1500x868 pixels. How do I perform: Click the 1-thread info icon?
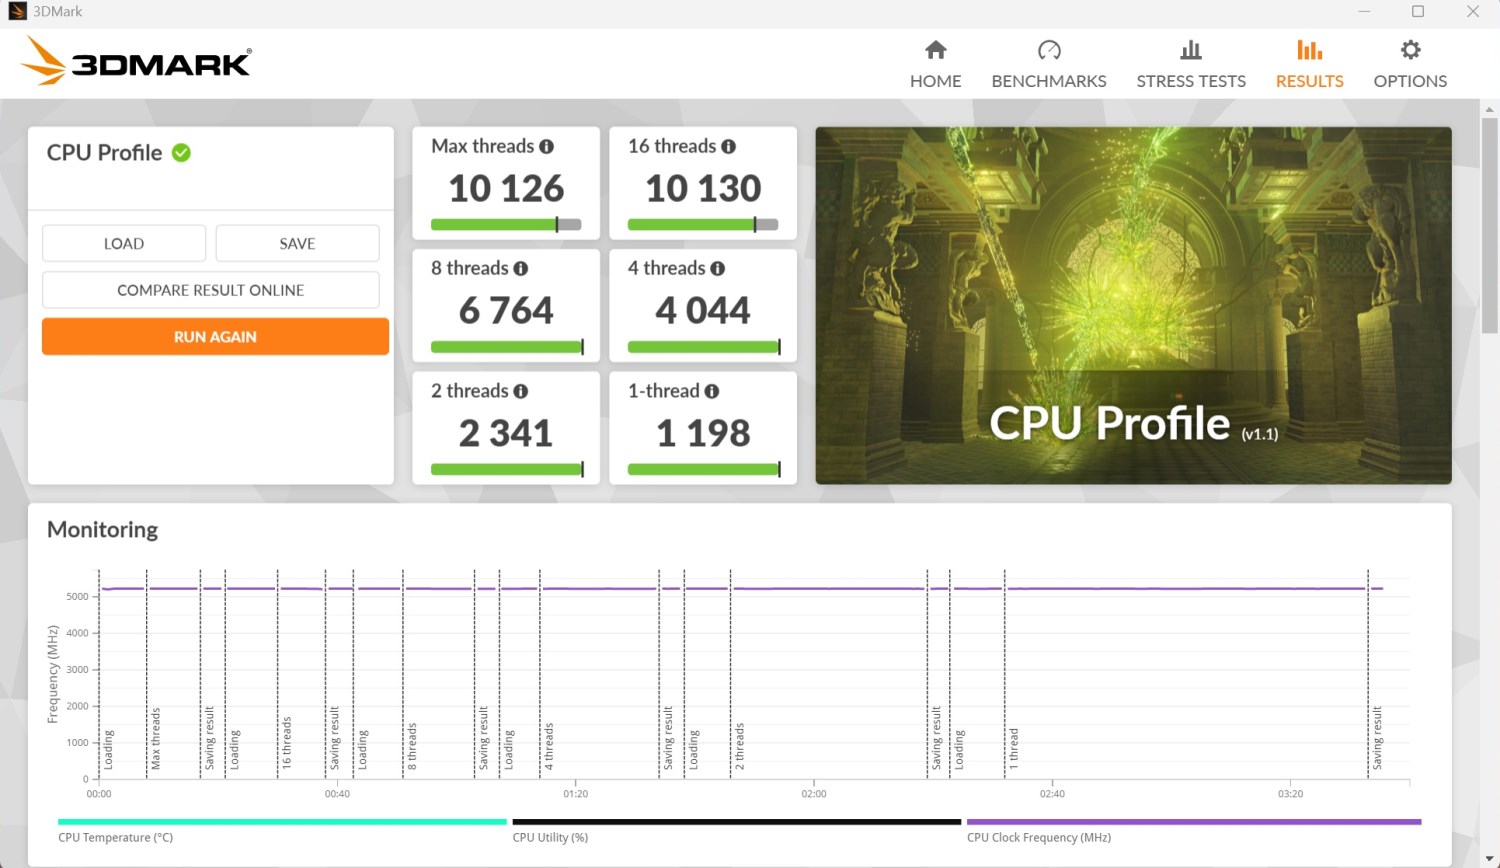click(x=711, y=391)
